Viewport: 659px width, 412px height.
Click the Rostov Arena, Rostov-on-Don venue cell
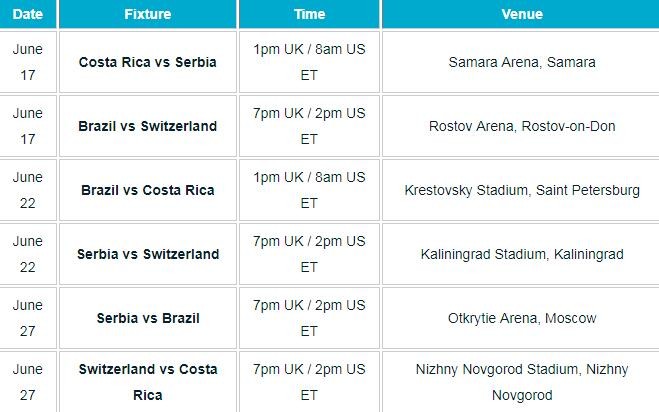pos(521,126)
